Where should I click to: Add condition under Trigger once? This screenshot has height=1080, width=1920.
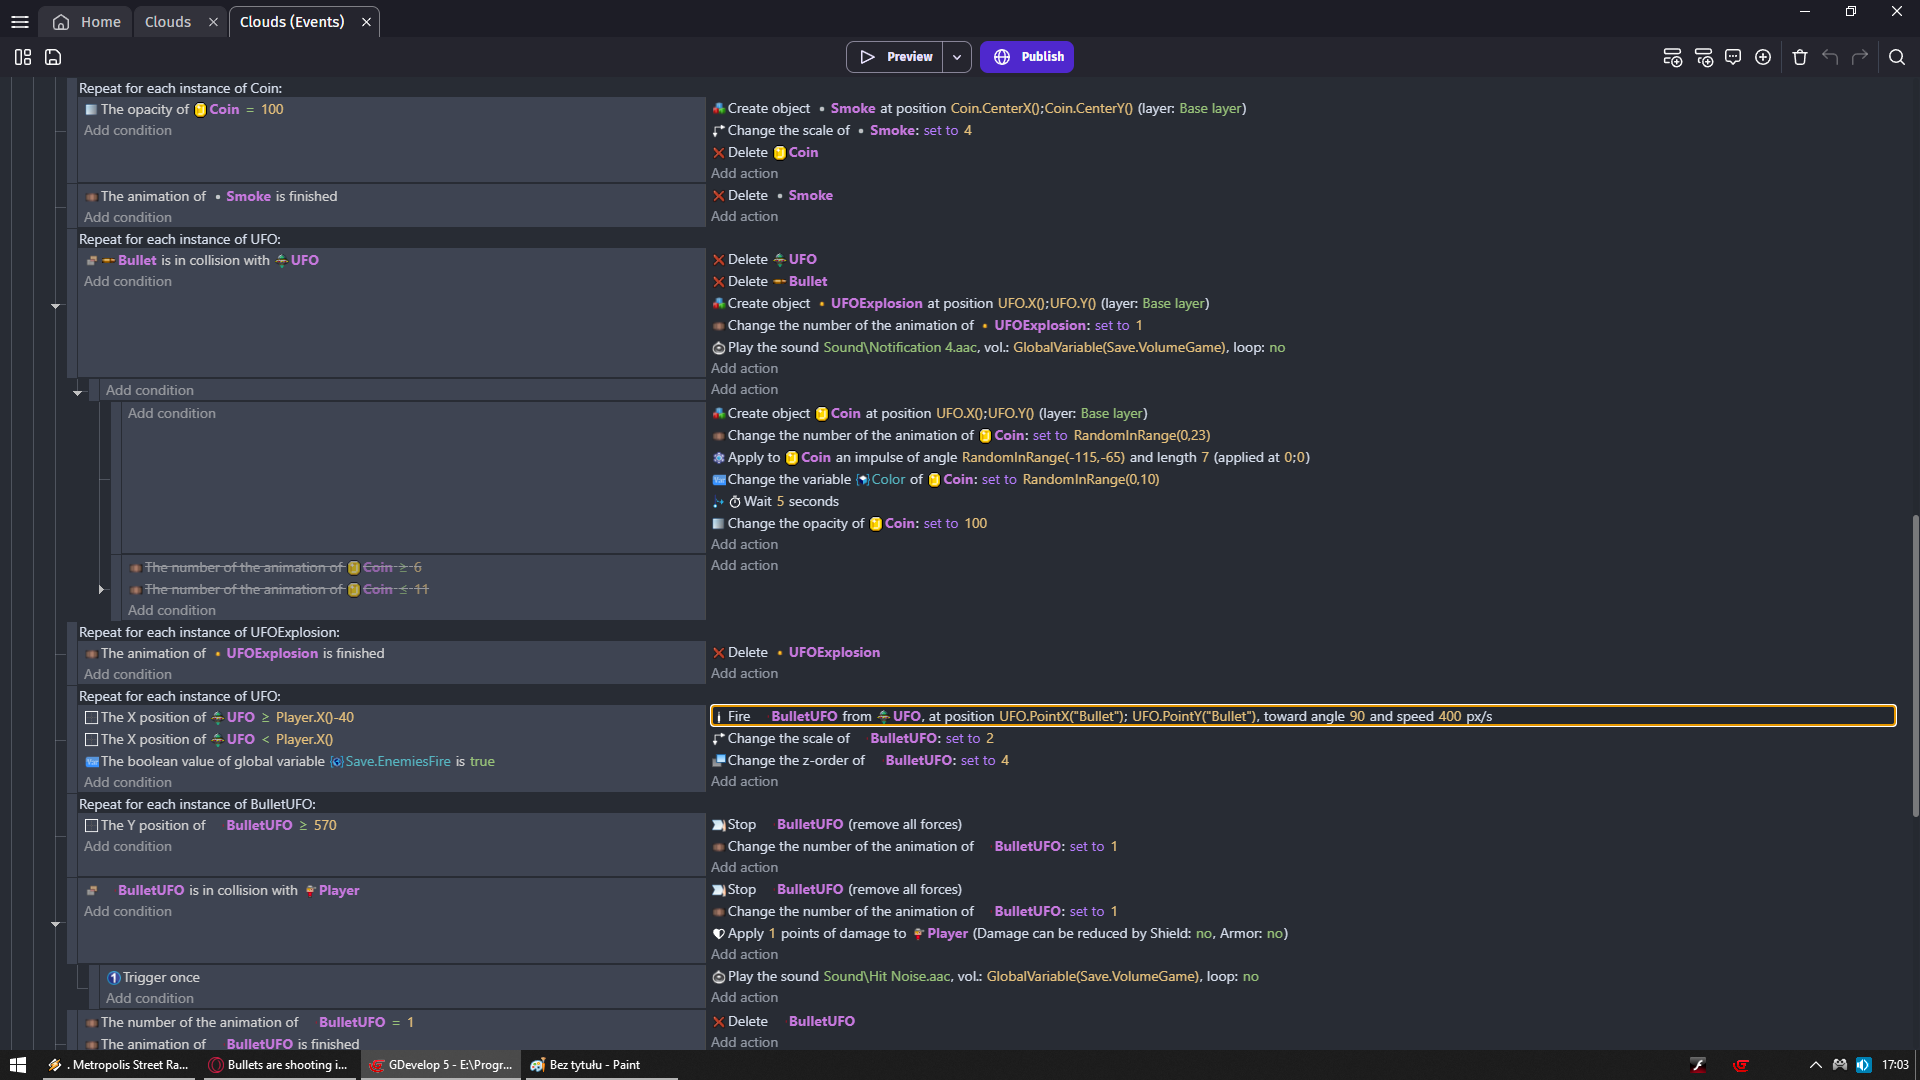150,999
